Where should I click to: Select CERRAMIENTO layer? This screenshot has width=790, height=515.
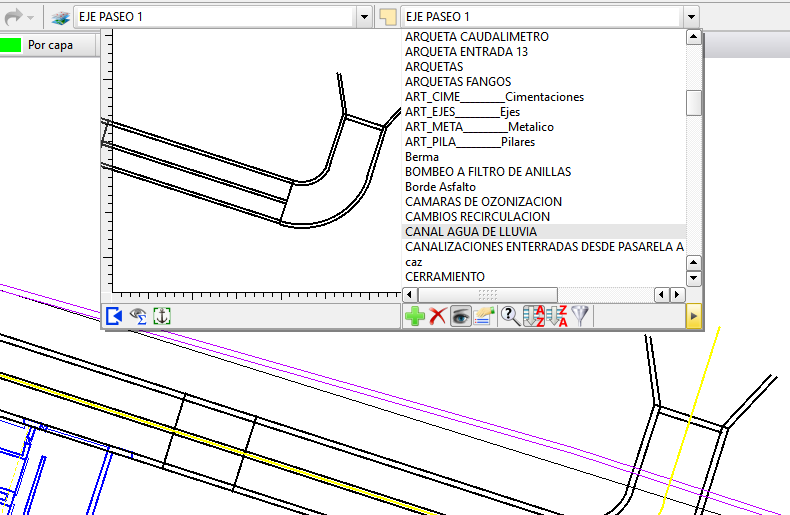[544, 277]
